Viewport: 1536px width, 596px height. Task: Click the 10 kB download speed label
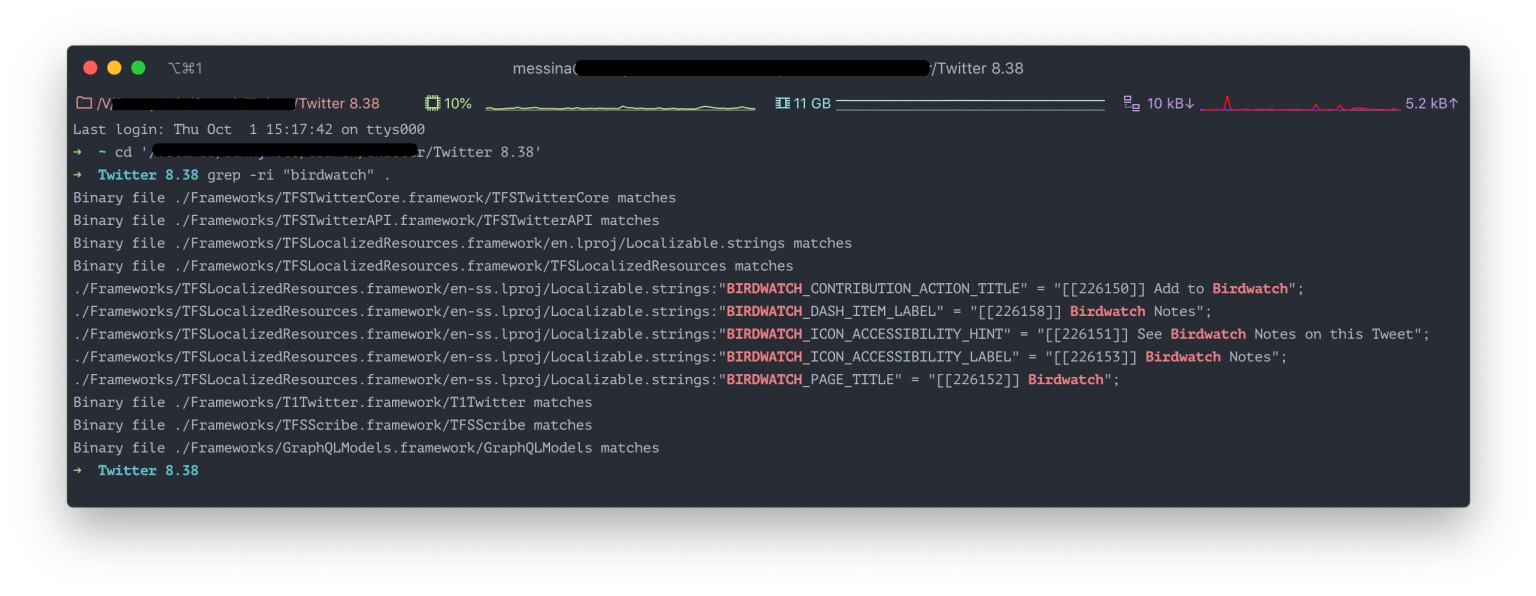click(1170, 103)
